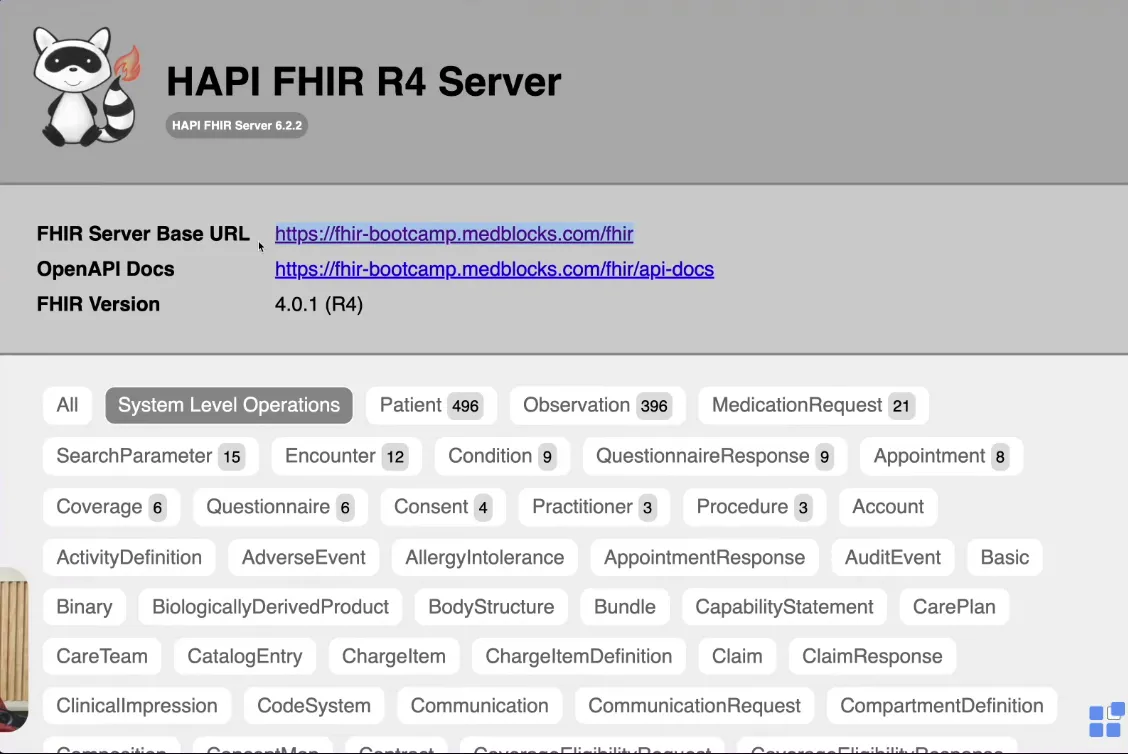Viewport: 1128px width, 754px height.
Task: Pick the Condition resource pill
Action: coord(501,456)
